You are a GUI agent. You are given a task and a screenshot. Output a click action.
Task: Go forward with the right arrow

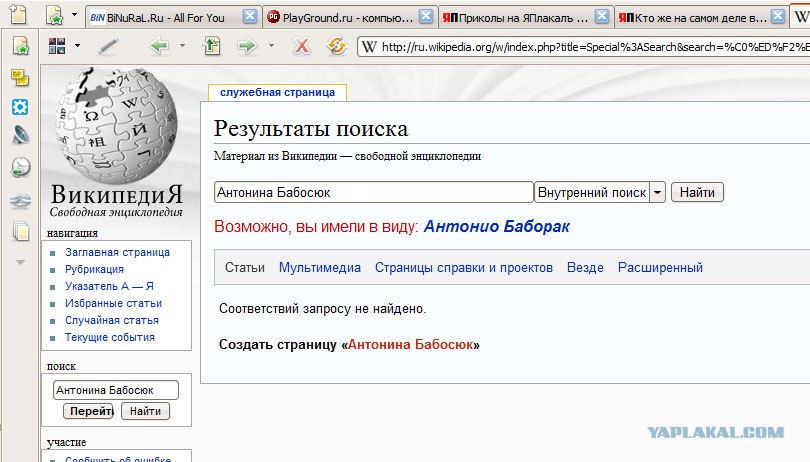(x=247, y=46)
